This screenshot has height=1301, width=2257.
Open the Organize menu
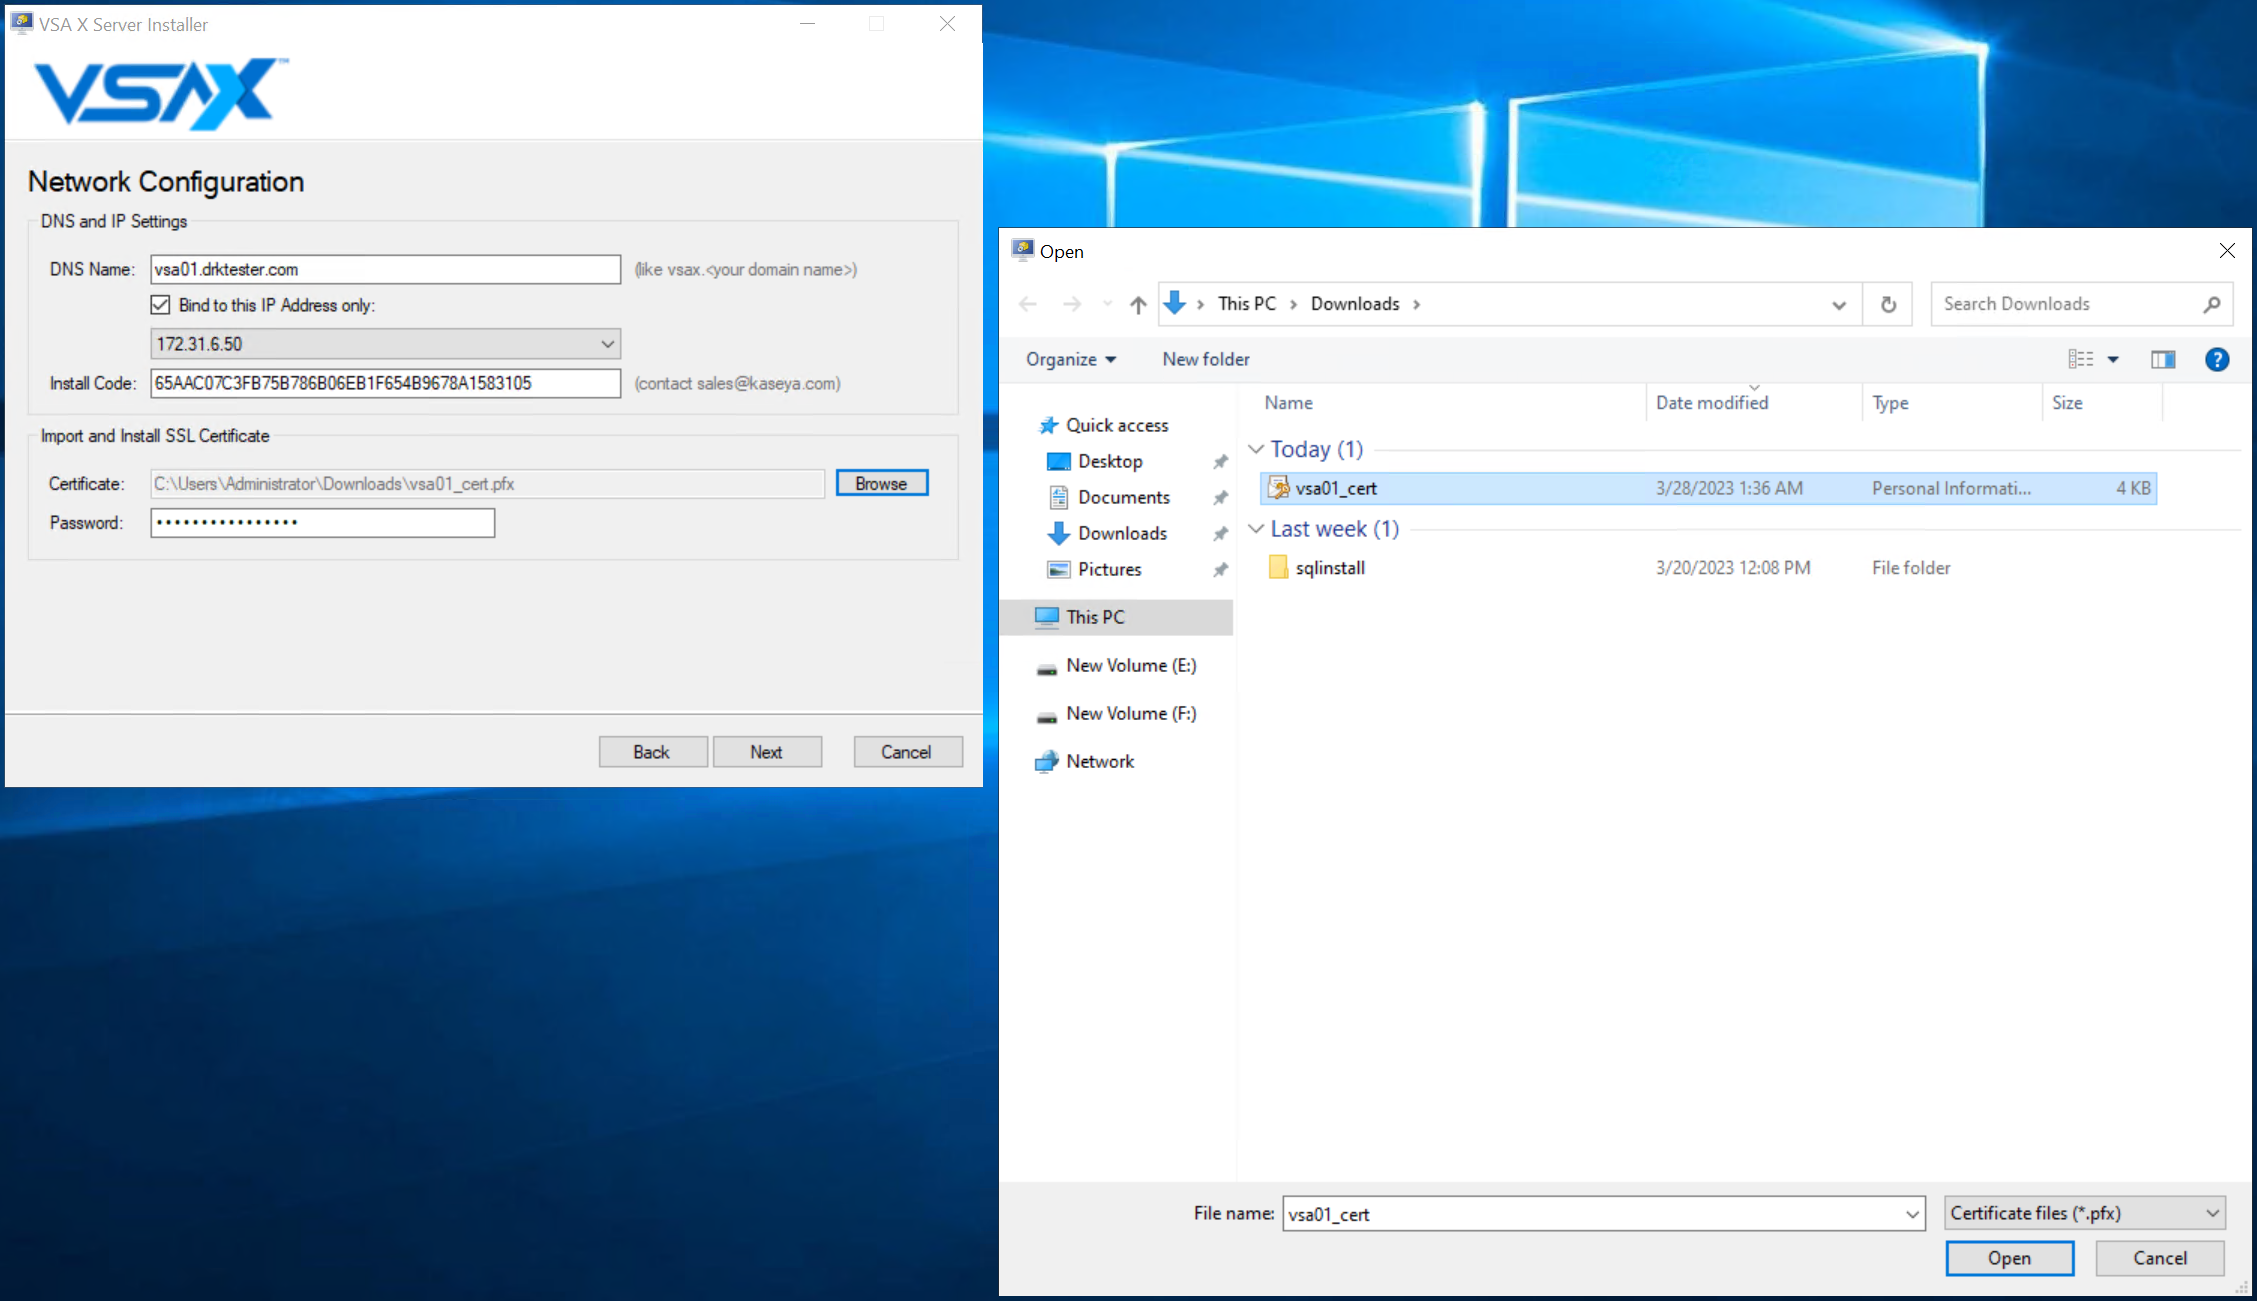pos(1070,359)
